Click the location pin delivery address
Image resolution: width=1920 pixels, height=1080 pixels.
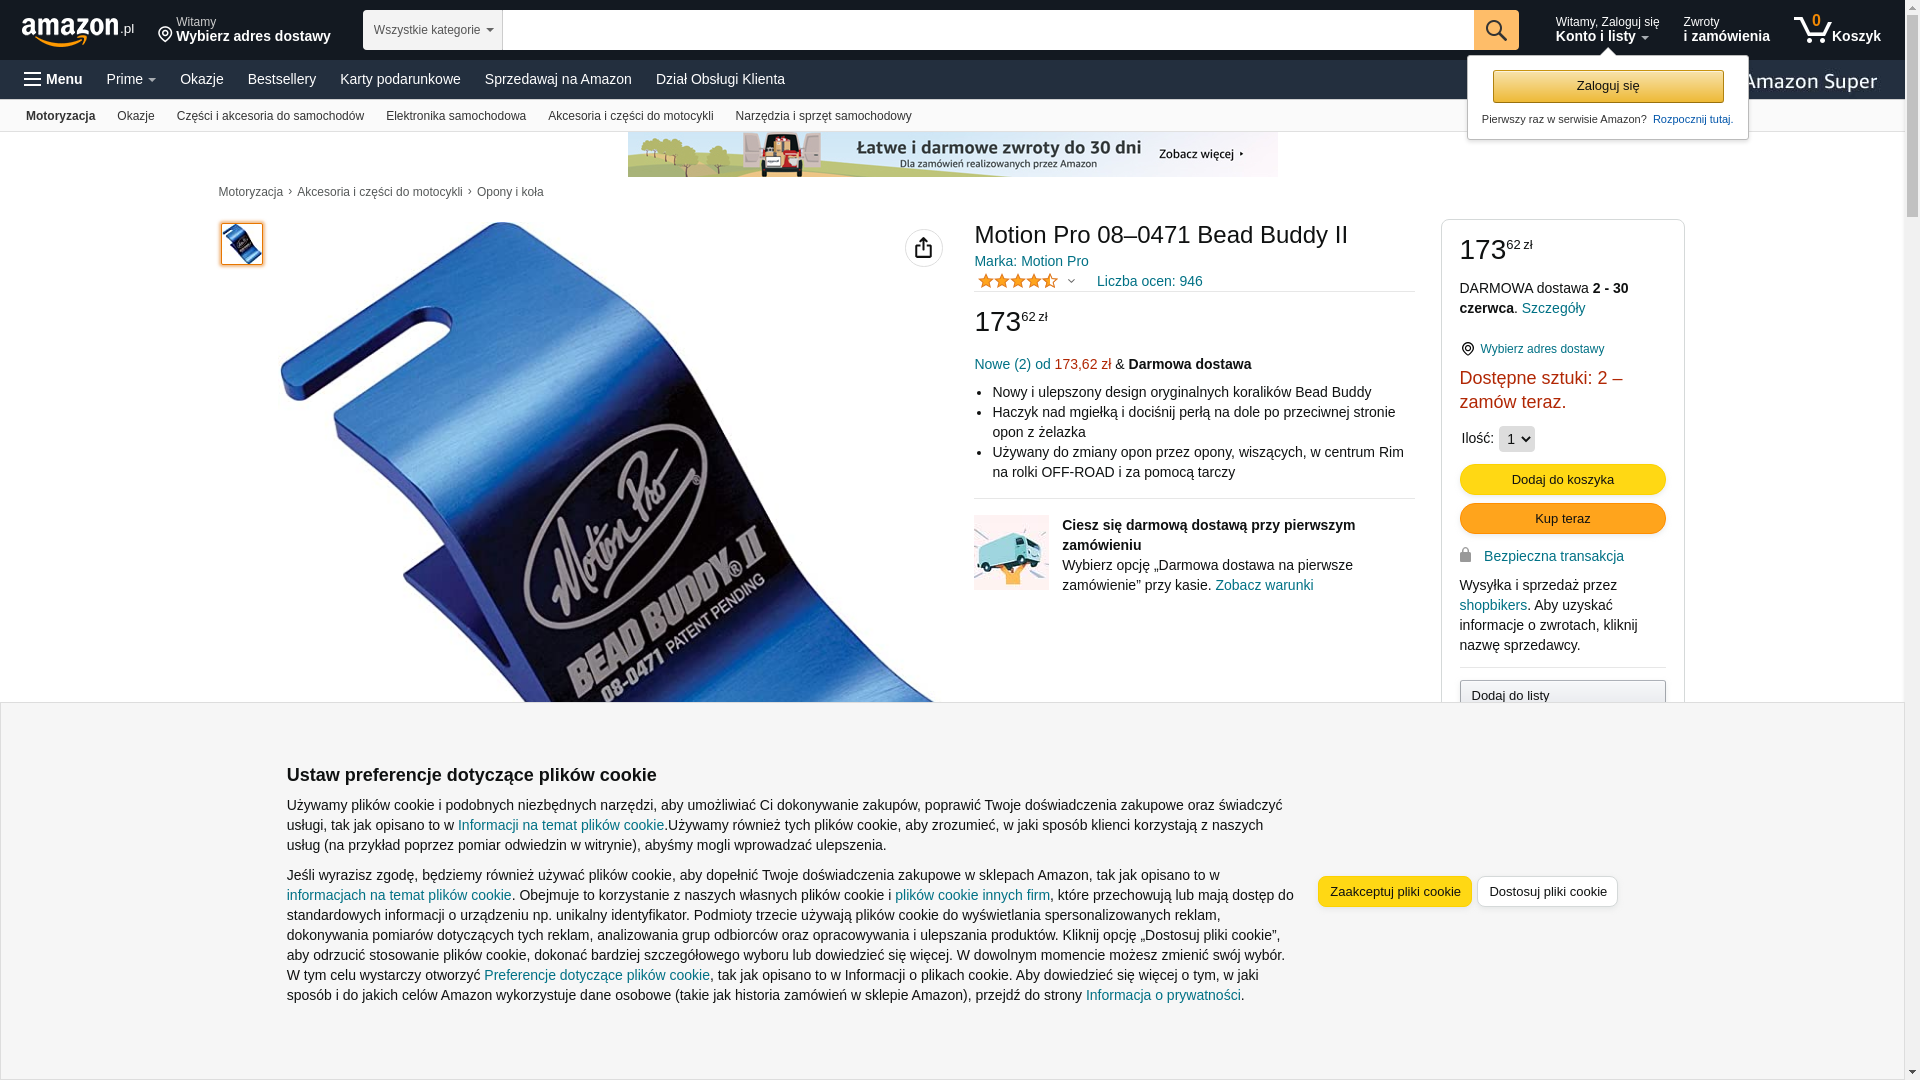tap(244, 30)
